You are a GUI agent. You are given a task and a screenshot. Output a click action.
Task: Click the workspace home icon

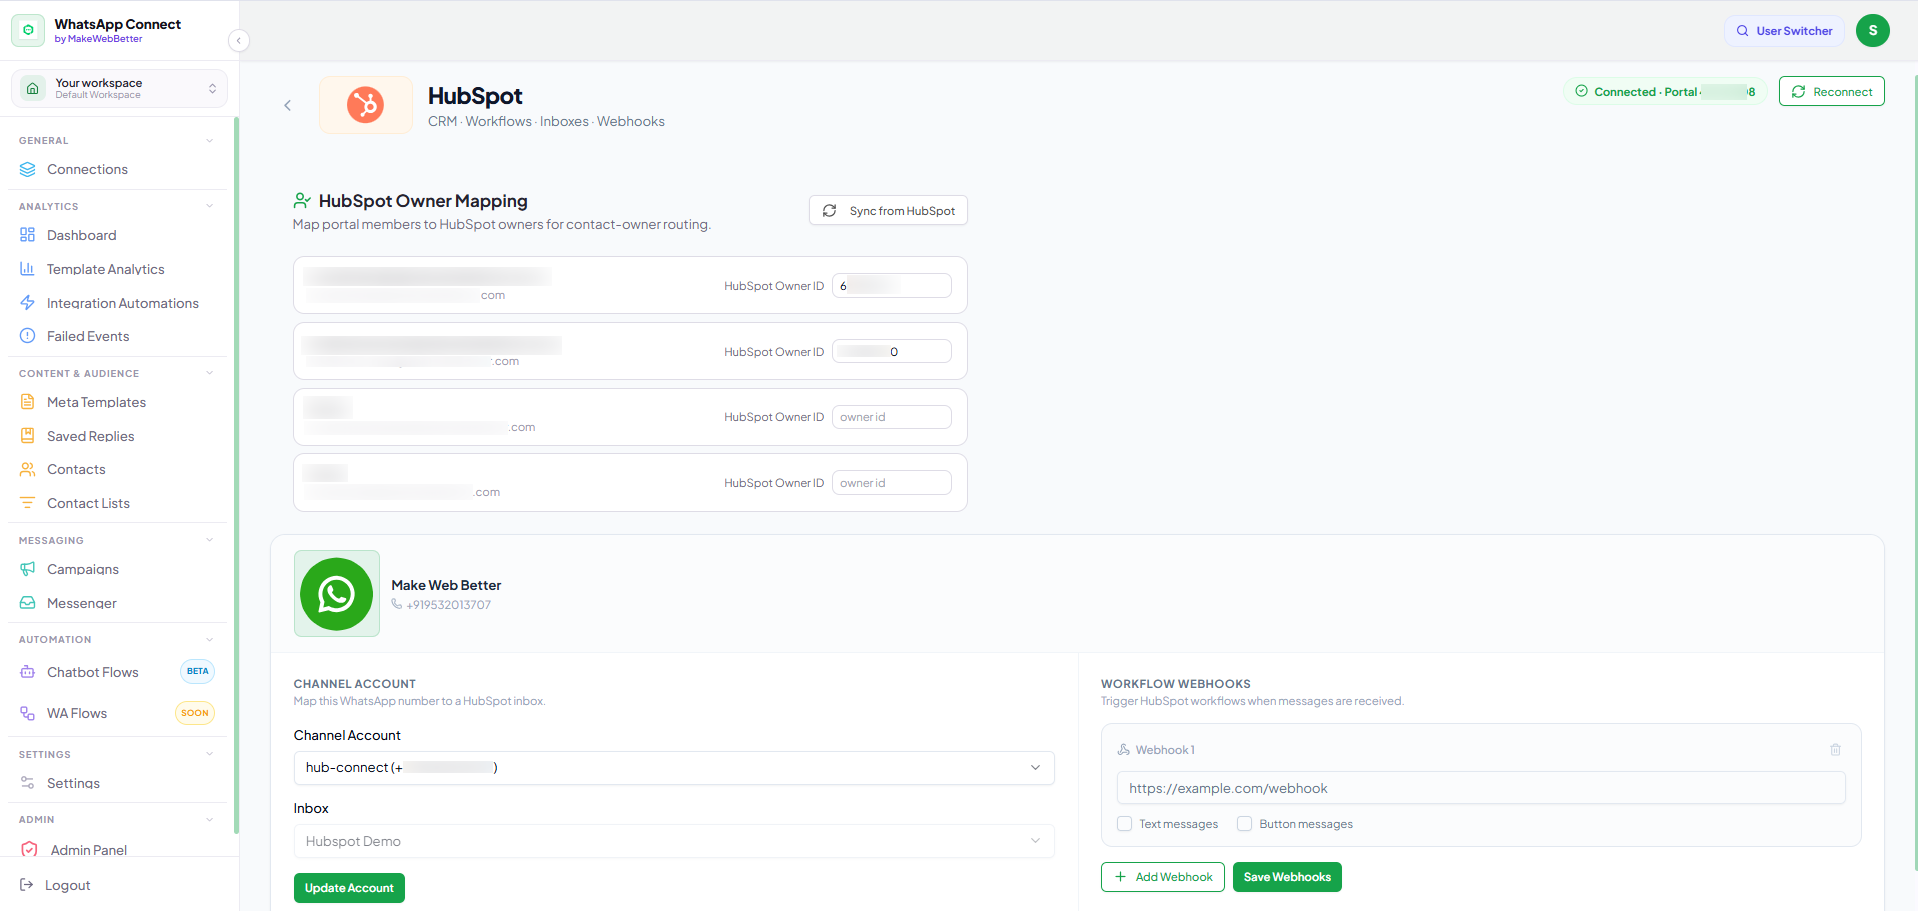[x=33, y=88]
